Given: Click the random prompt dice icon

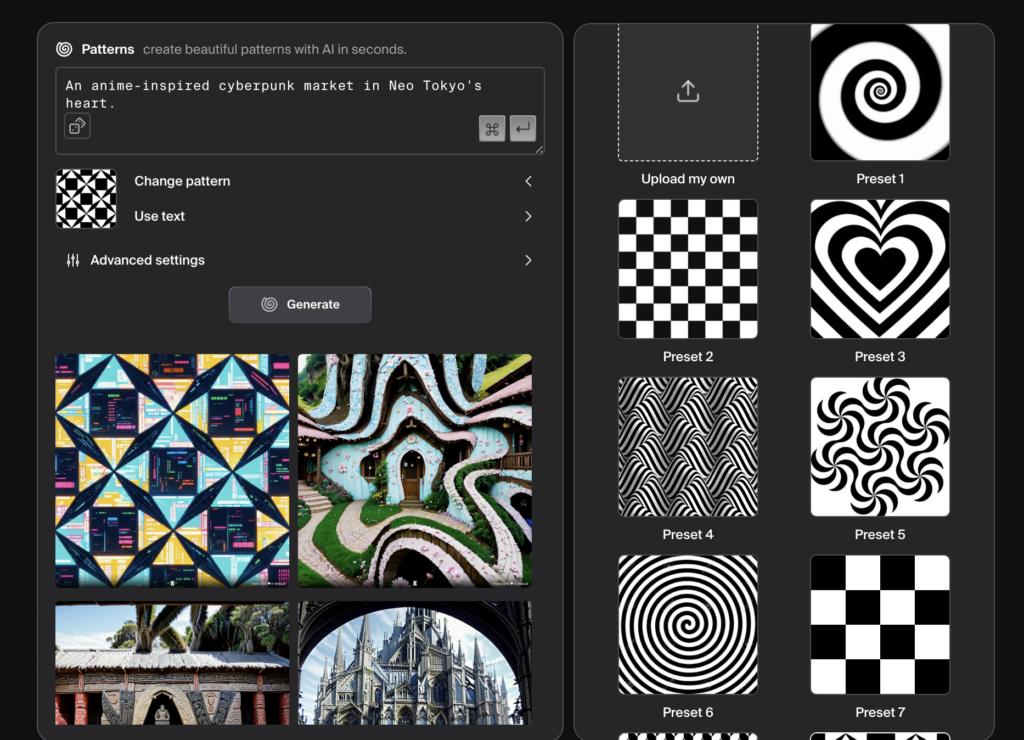Looking at the screenshot, I should pos(77,125).
